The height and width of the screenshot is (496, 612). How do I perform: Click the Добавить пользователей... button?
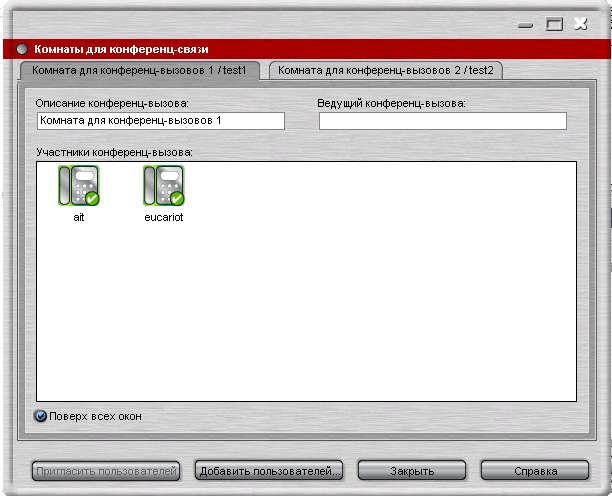click(x=269, y=471)
